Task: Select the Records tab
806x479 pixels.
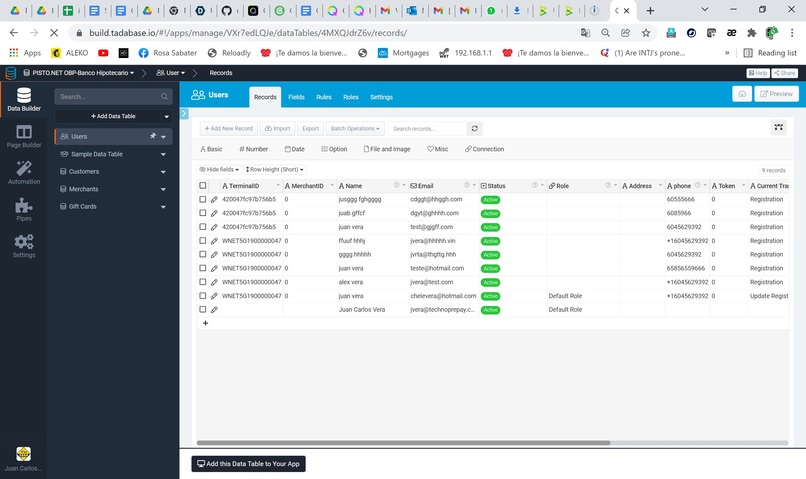Action: [265, 97]
